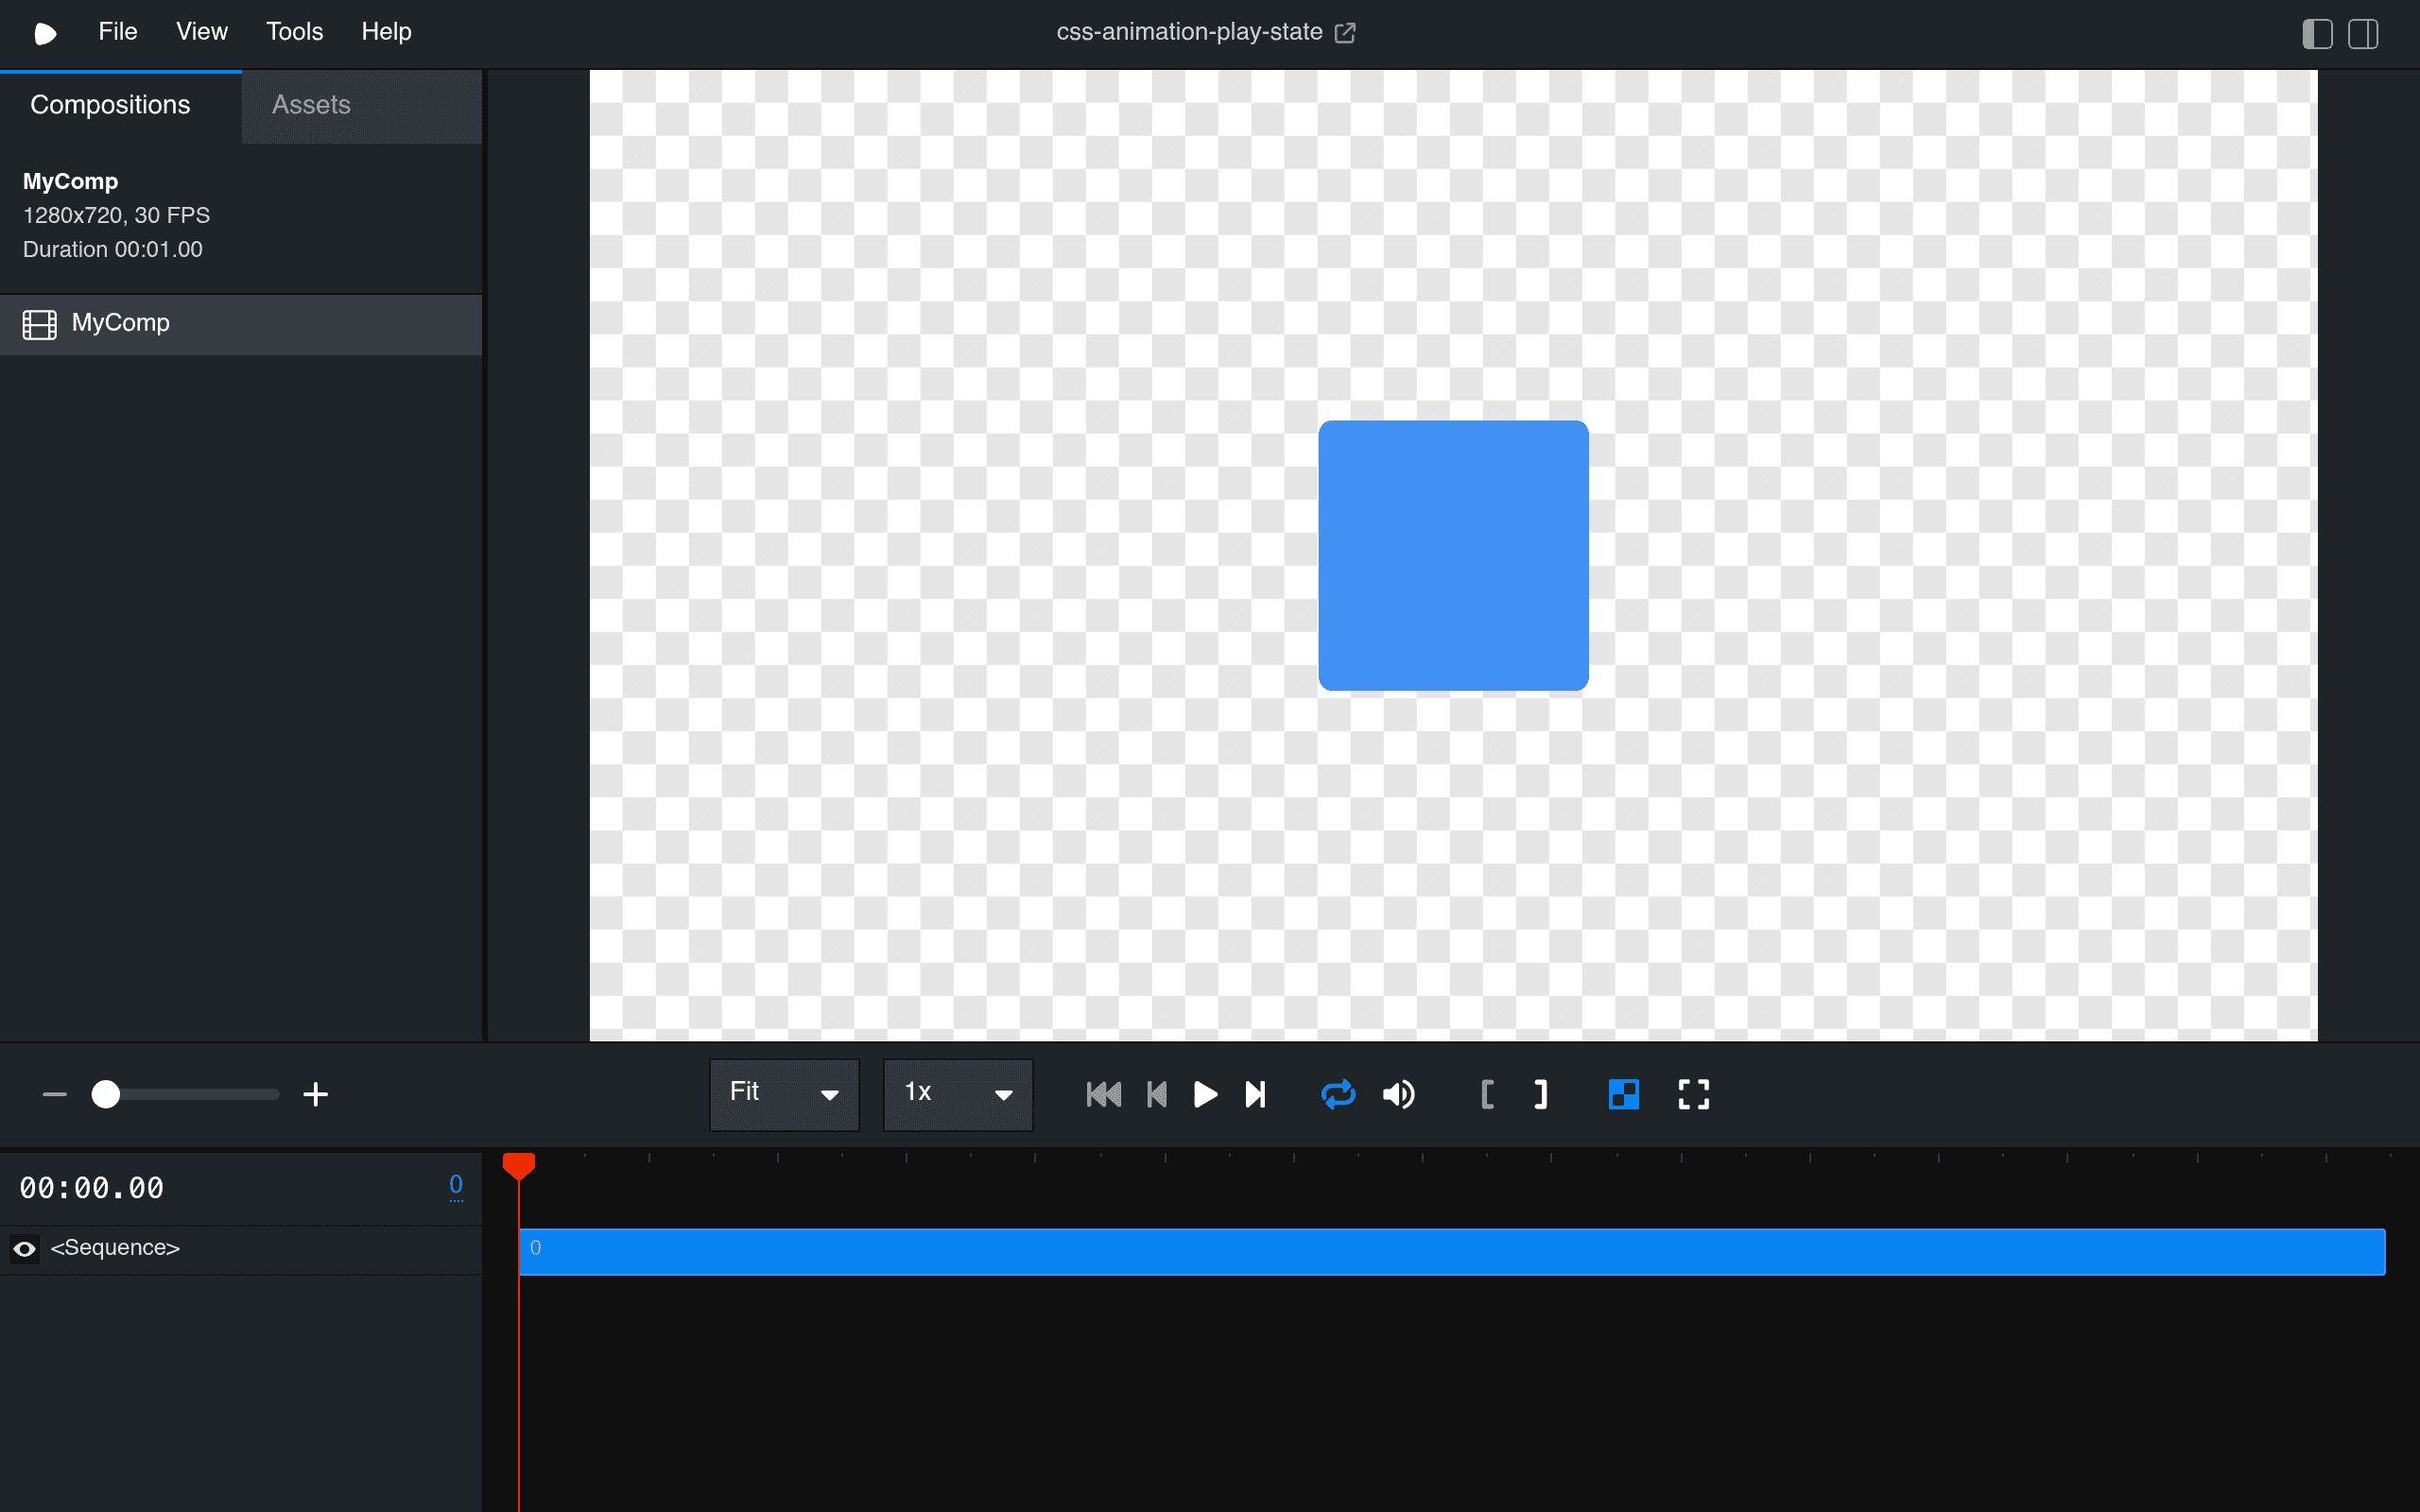Play the composition
Image resolution: width=2420 pixels, height=1512 pixels.
(1206, 1094)
